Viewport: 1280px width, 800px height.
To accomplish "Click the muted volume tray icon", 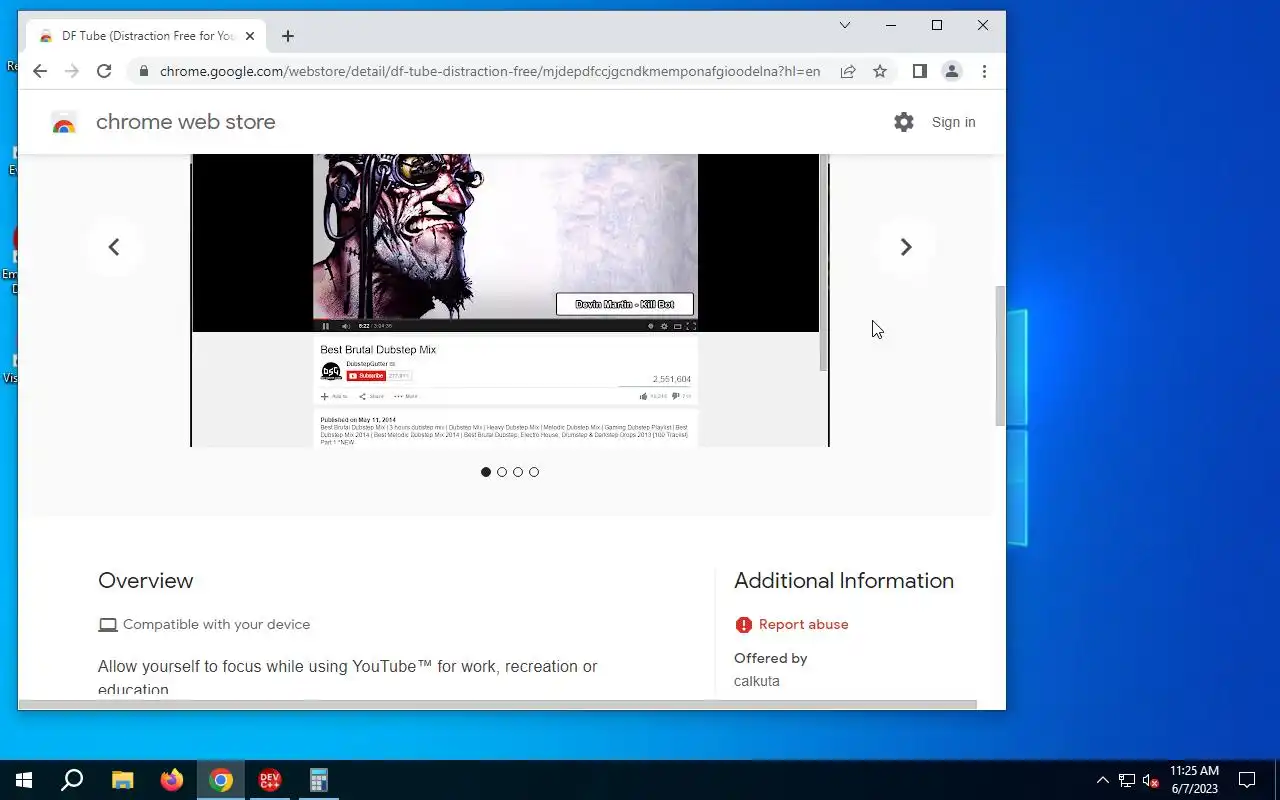I will pyautogui.click(x=1151, y=780).
